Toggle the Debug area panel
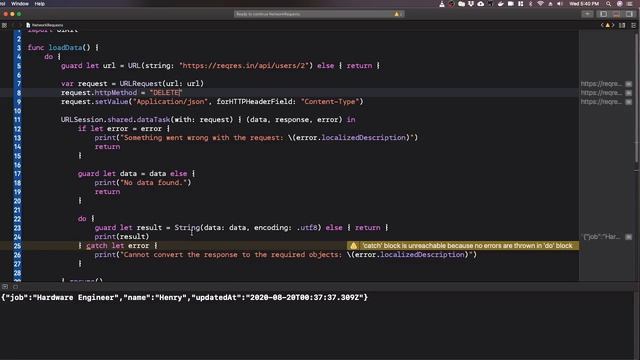The image size is (640, 360). 616,14
